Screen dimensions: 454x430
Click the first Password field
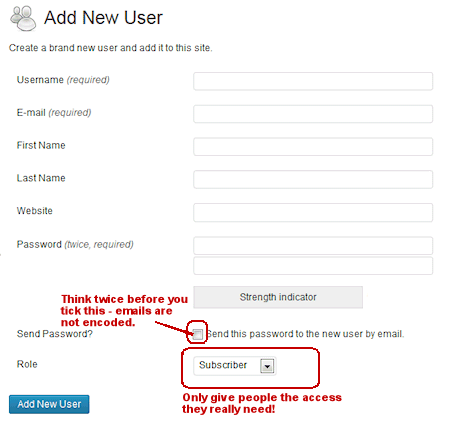(313, 246)
